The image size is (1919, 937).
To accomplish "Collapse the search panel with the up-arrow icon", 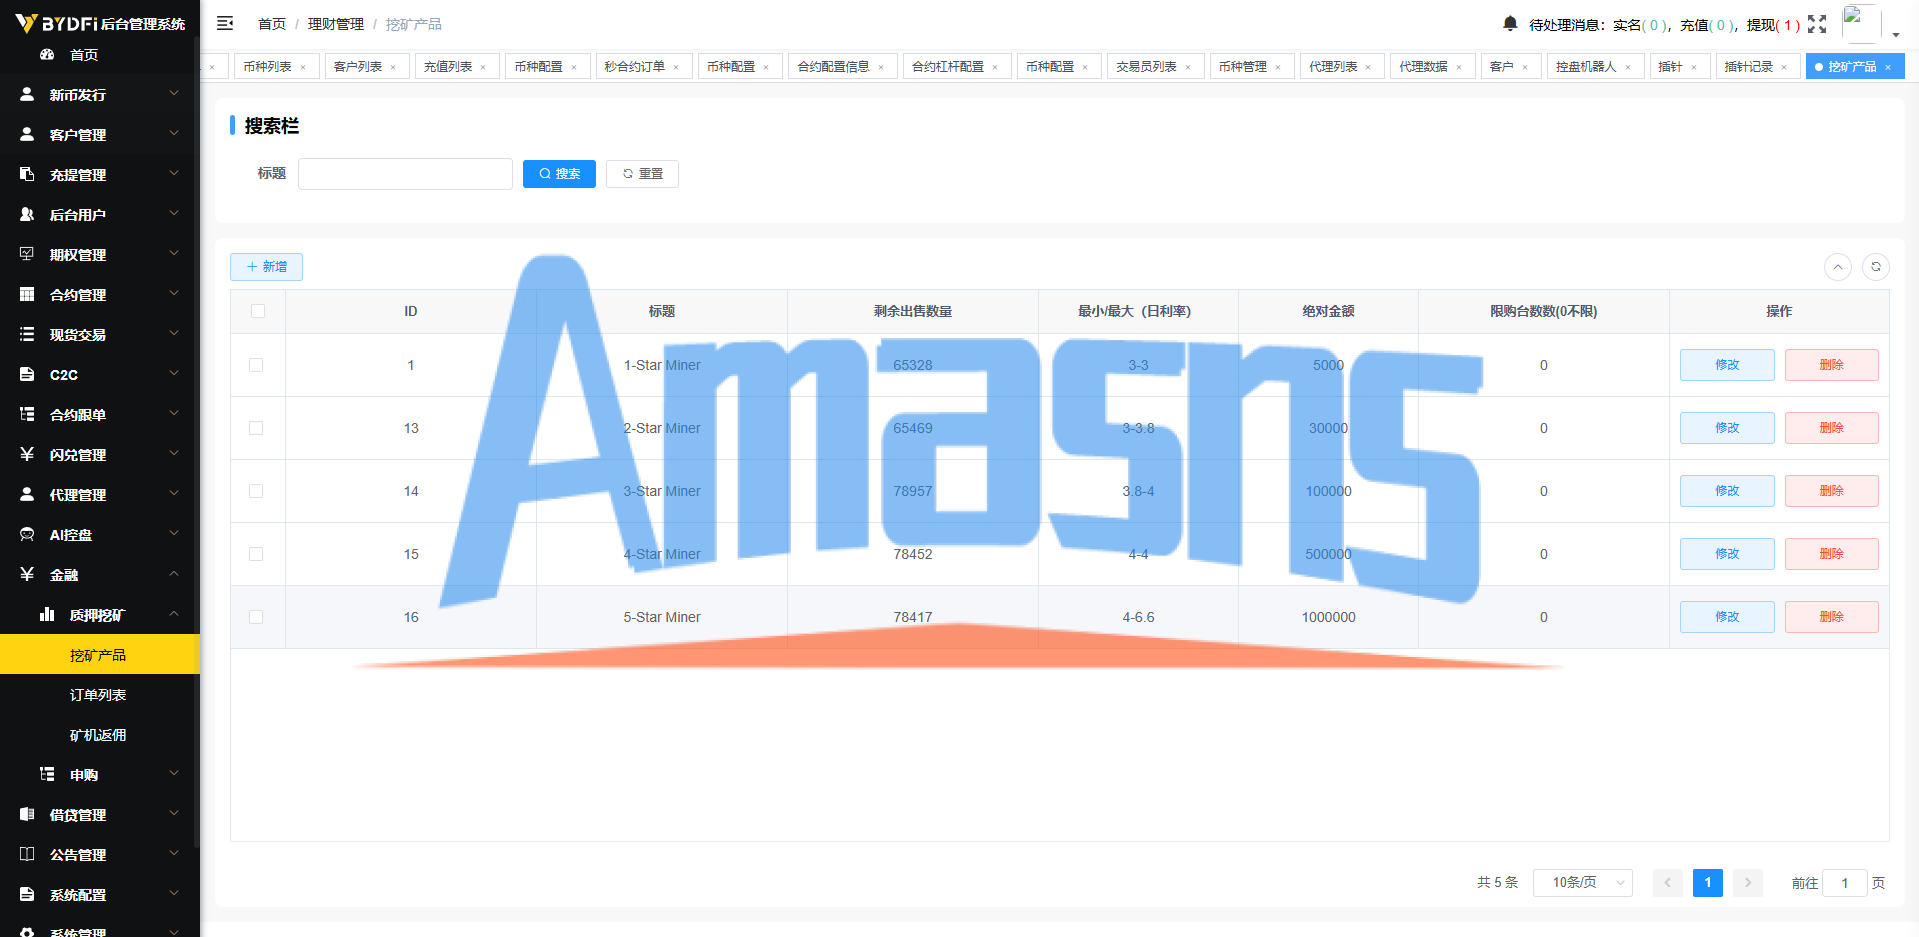I will click(1838, 267).
